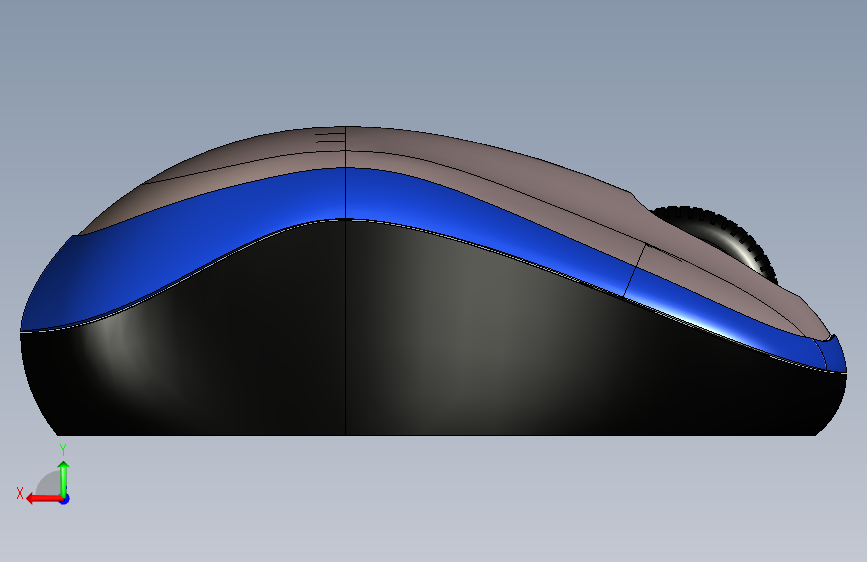This screenshot has width=867, height=562.
Task: Click the green Y axis arrow on triad
Action: point(64,478)
